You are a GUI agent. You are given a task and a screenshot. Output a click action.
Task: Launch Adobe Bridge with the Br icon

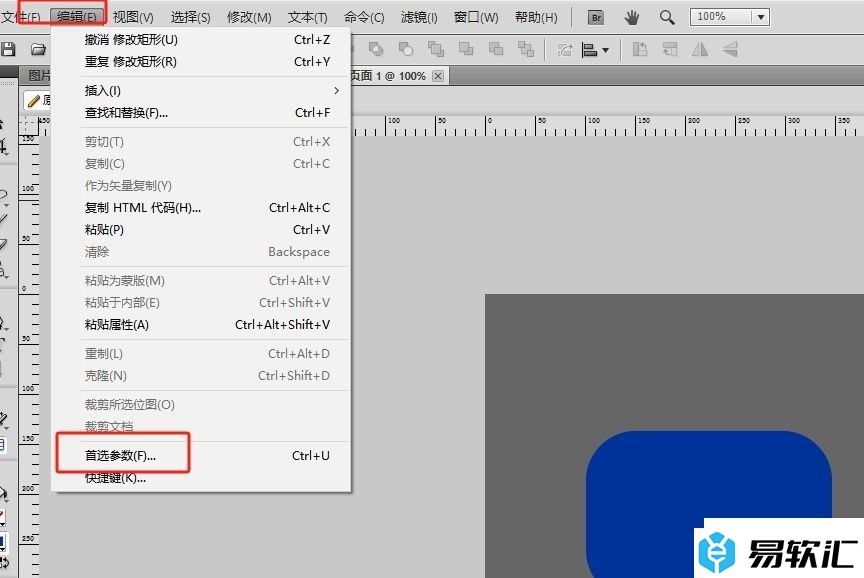[x=596, y=18]
